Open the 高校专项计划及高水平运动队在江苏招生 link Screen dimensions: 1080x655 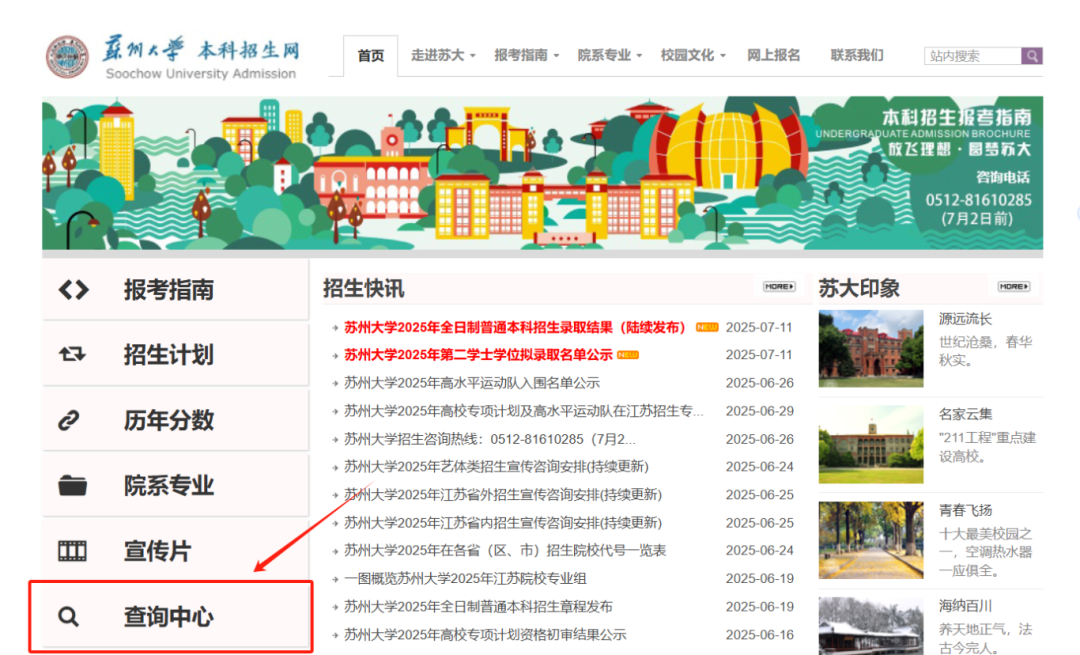(x=523, y=411)
